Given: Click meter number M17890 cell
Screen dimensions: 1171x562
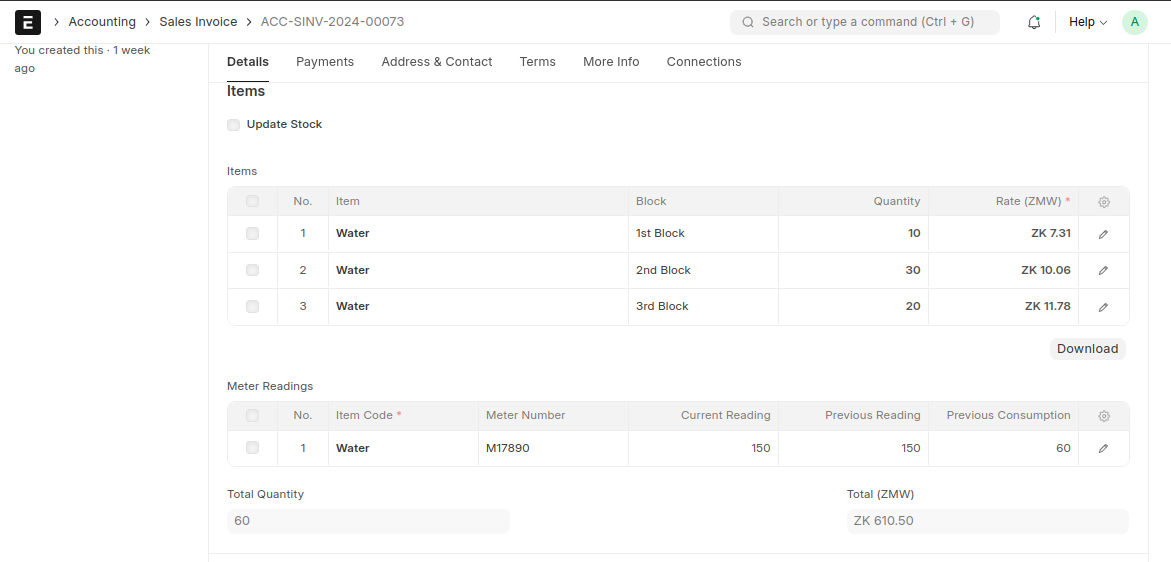Looking at the screenshot, I should point(553,449).
